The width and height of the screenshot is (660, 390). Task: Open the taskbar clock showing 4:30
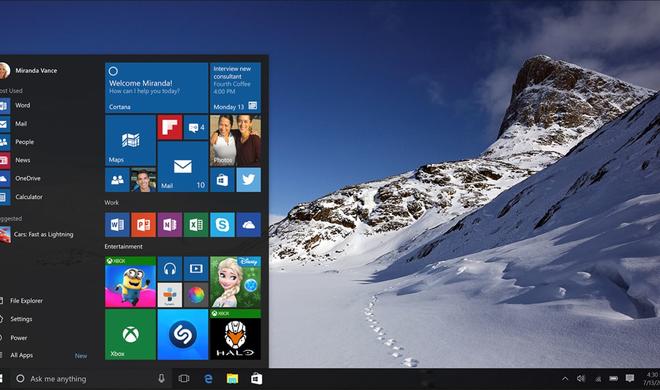(651, 379)
